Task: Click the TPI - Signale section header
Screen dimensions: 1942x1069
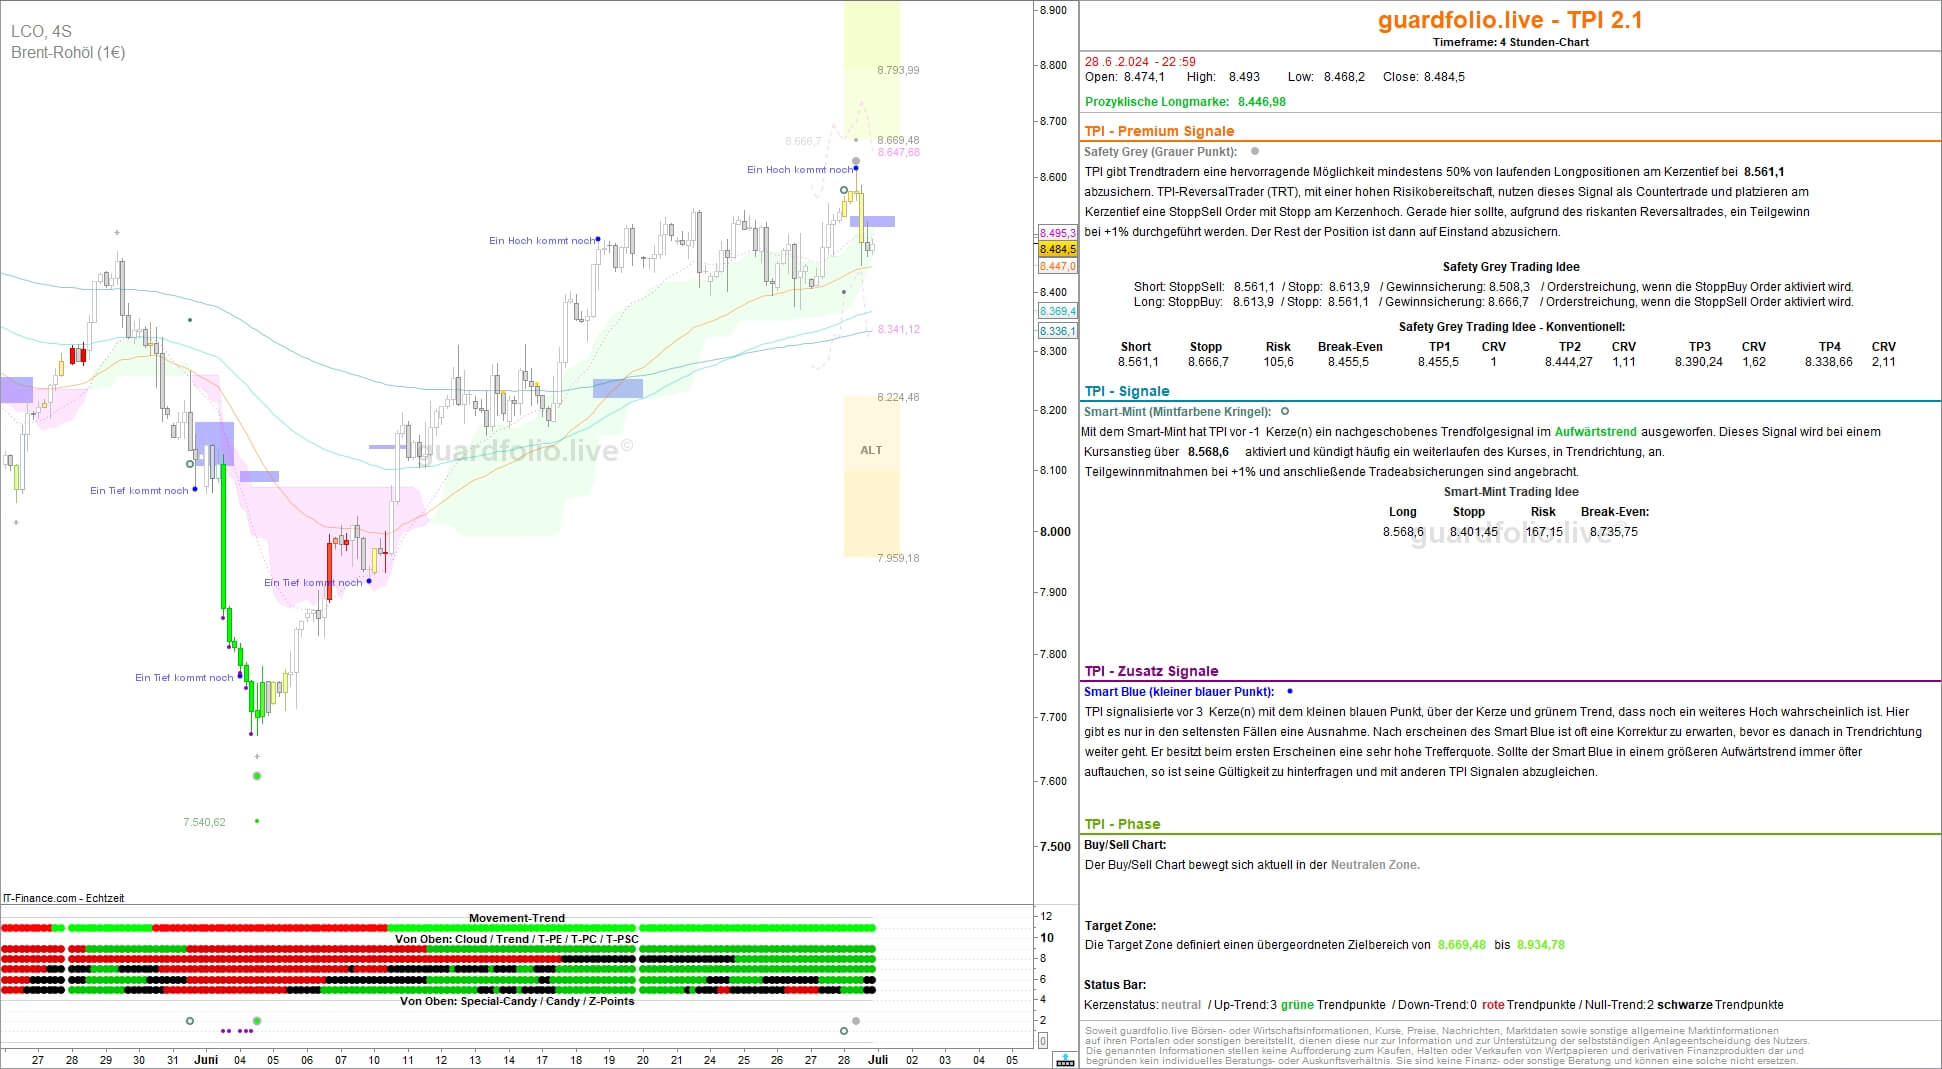Action: pyautogui.click(x=1126, y=391)
